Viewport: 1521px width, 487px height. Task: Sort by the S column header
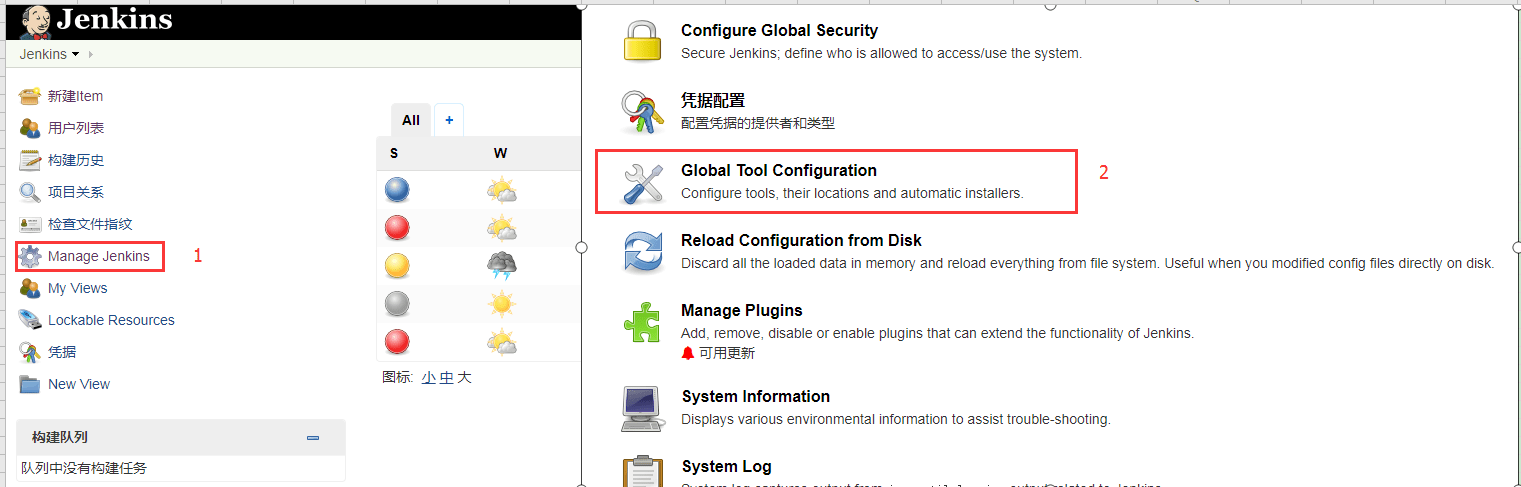point(394,153)
